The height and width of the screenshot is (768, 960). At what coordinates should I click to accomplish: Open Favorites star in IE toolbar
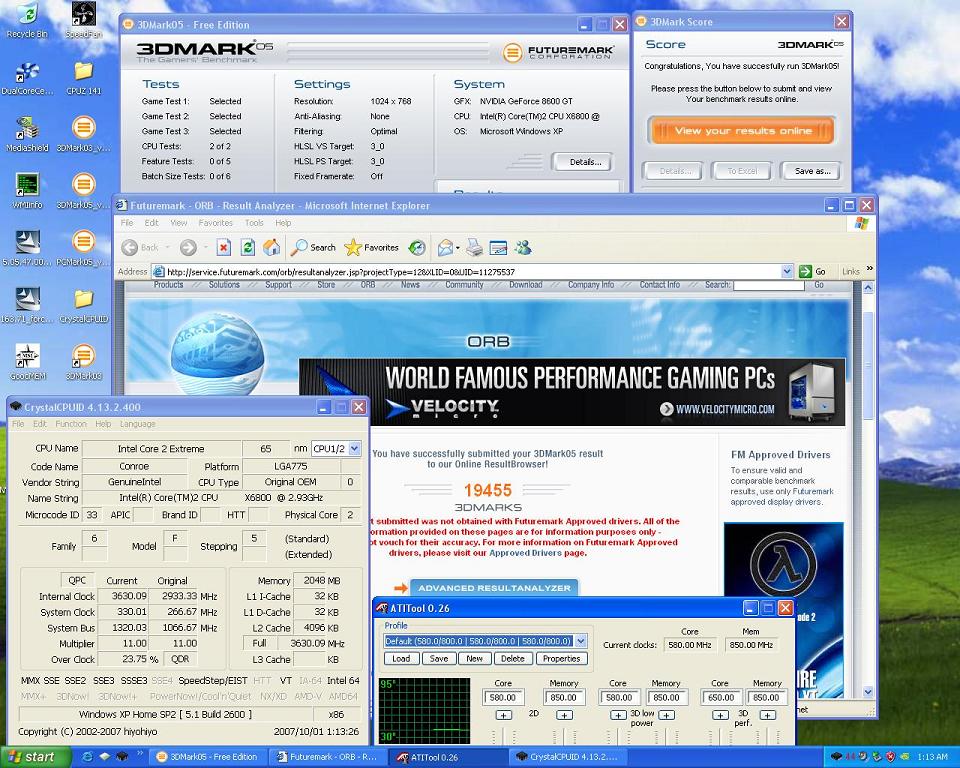coord(353,247)
